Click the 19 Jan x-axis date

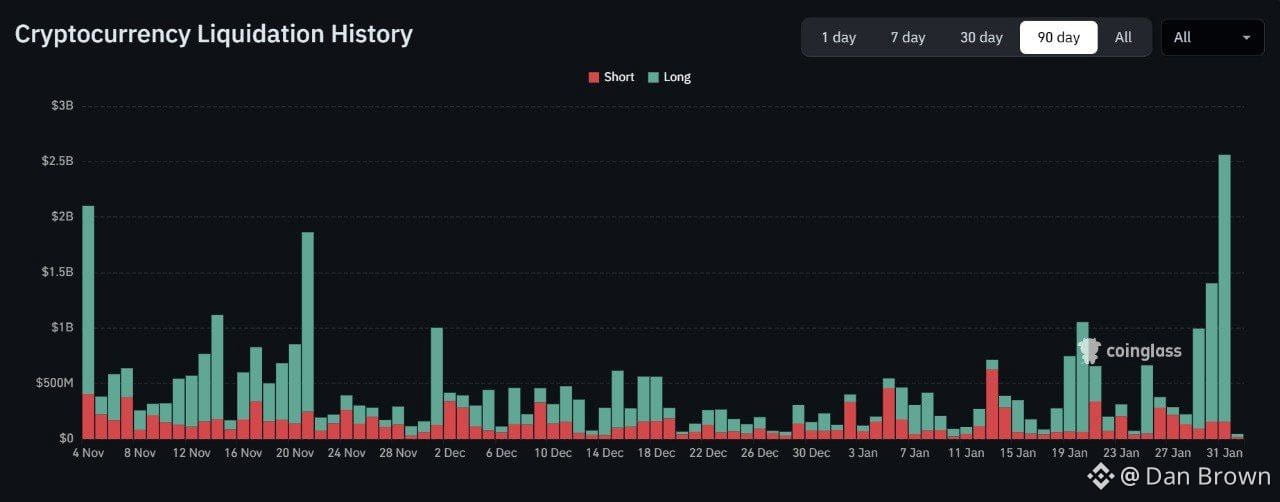click(x=1069, y=453)
